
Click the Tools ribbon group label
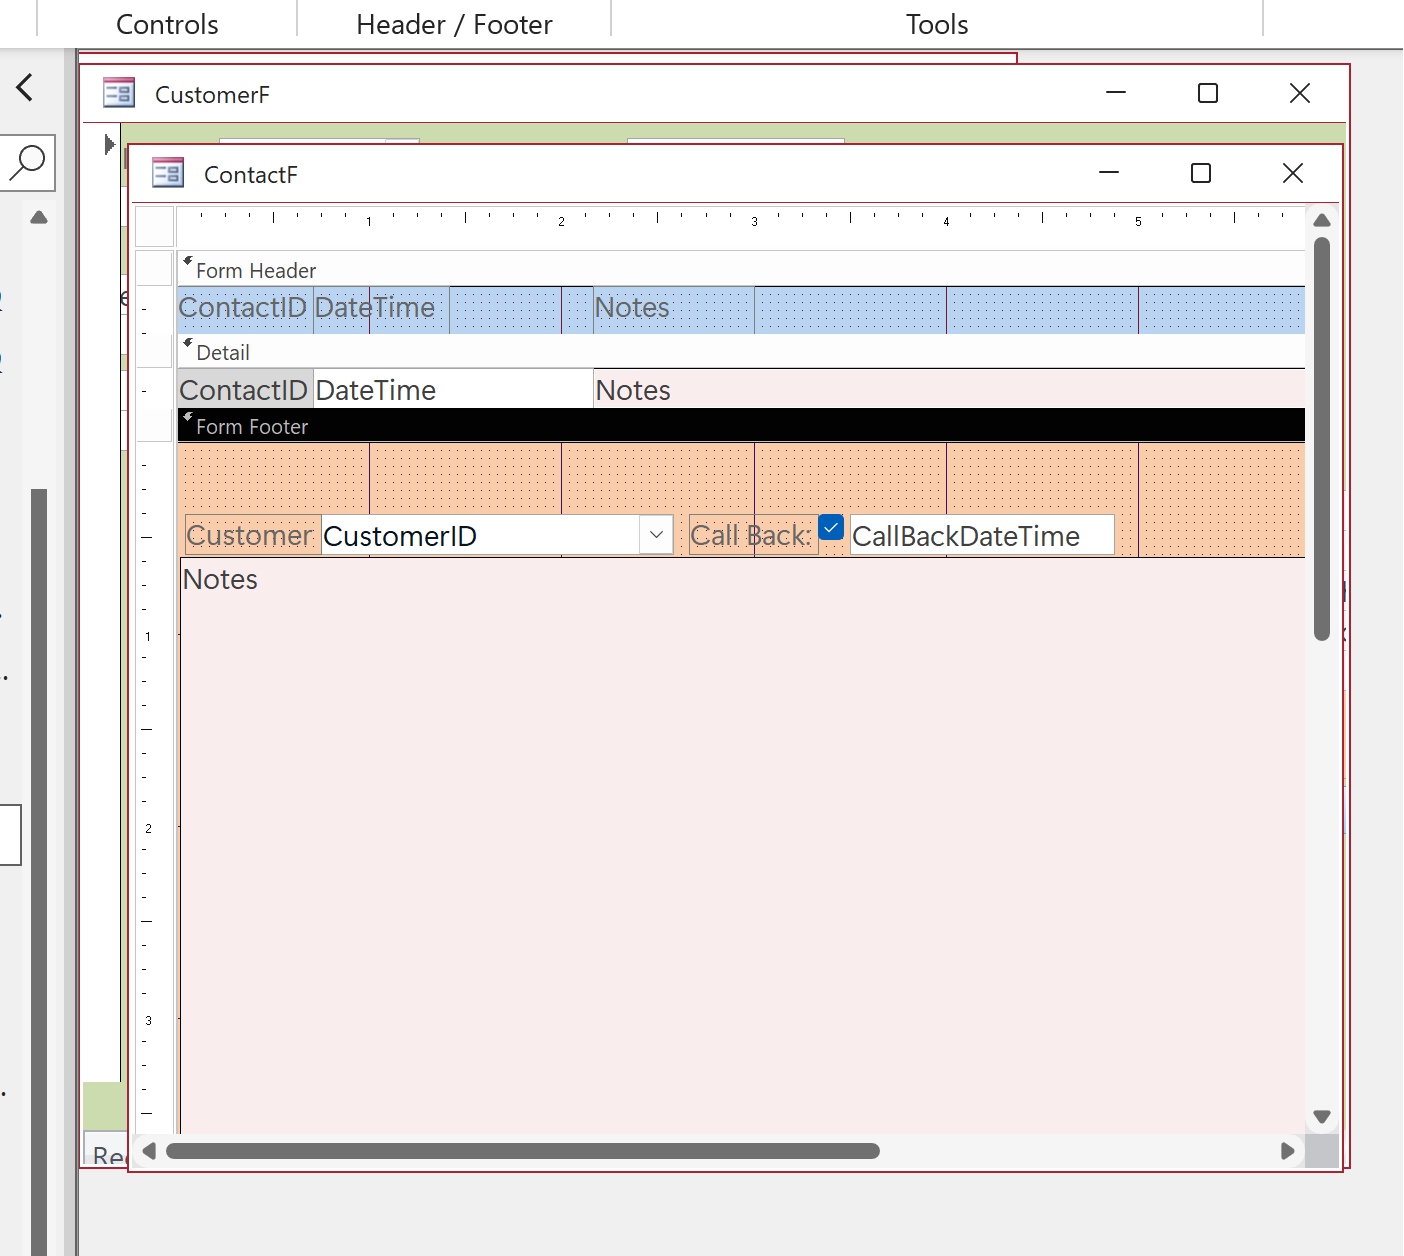(936, 24)
